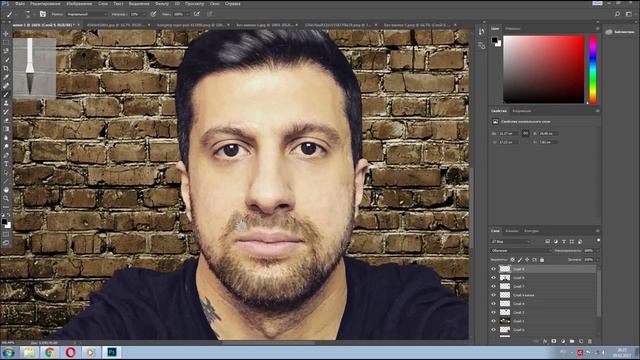Select the Brush tool in toolbox
Image resolution: width=640 pixels, height=360 pixels.
tap(6, 94)
